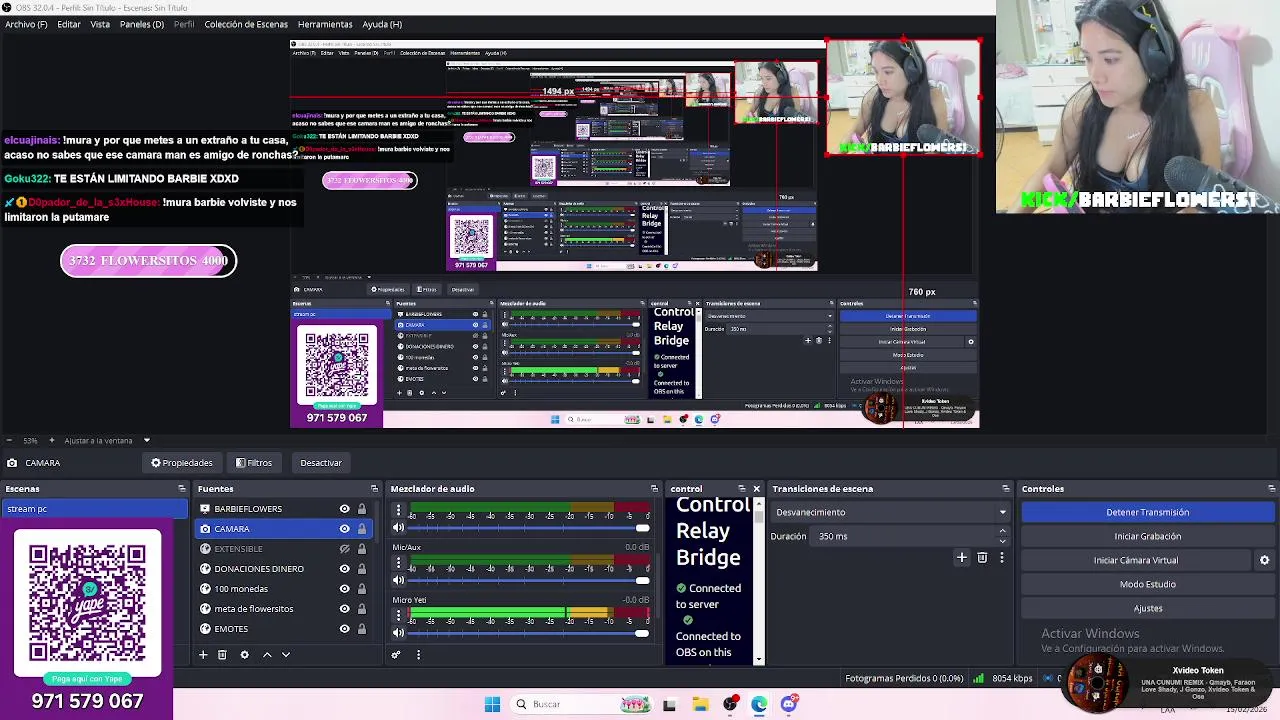Open File Explorer from the taskbar

point(700,704)
